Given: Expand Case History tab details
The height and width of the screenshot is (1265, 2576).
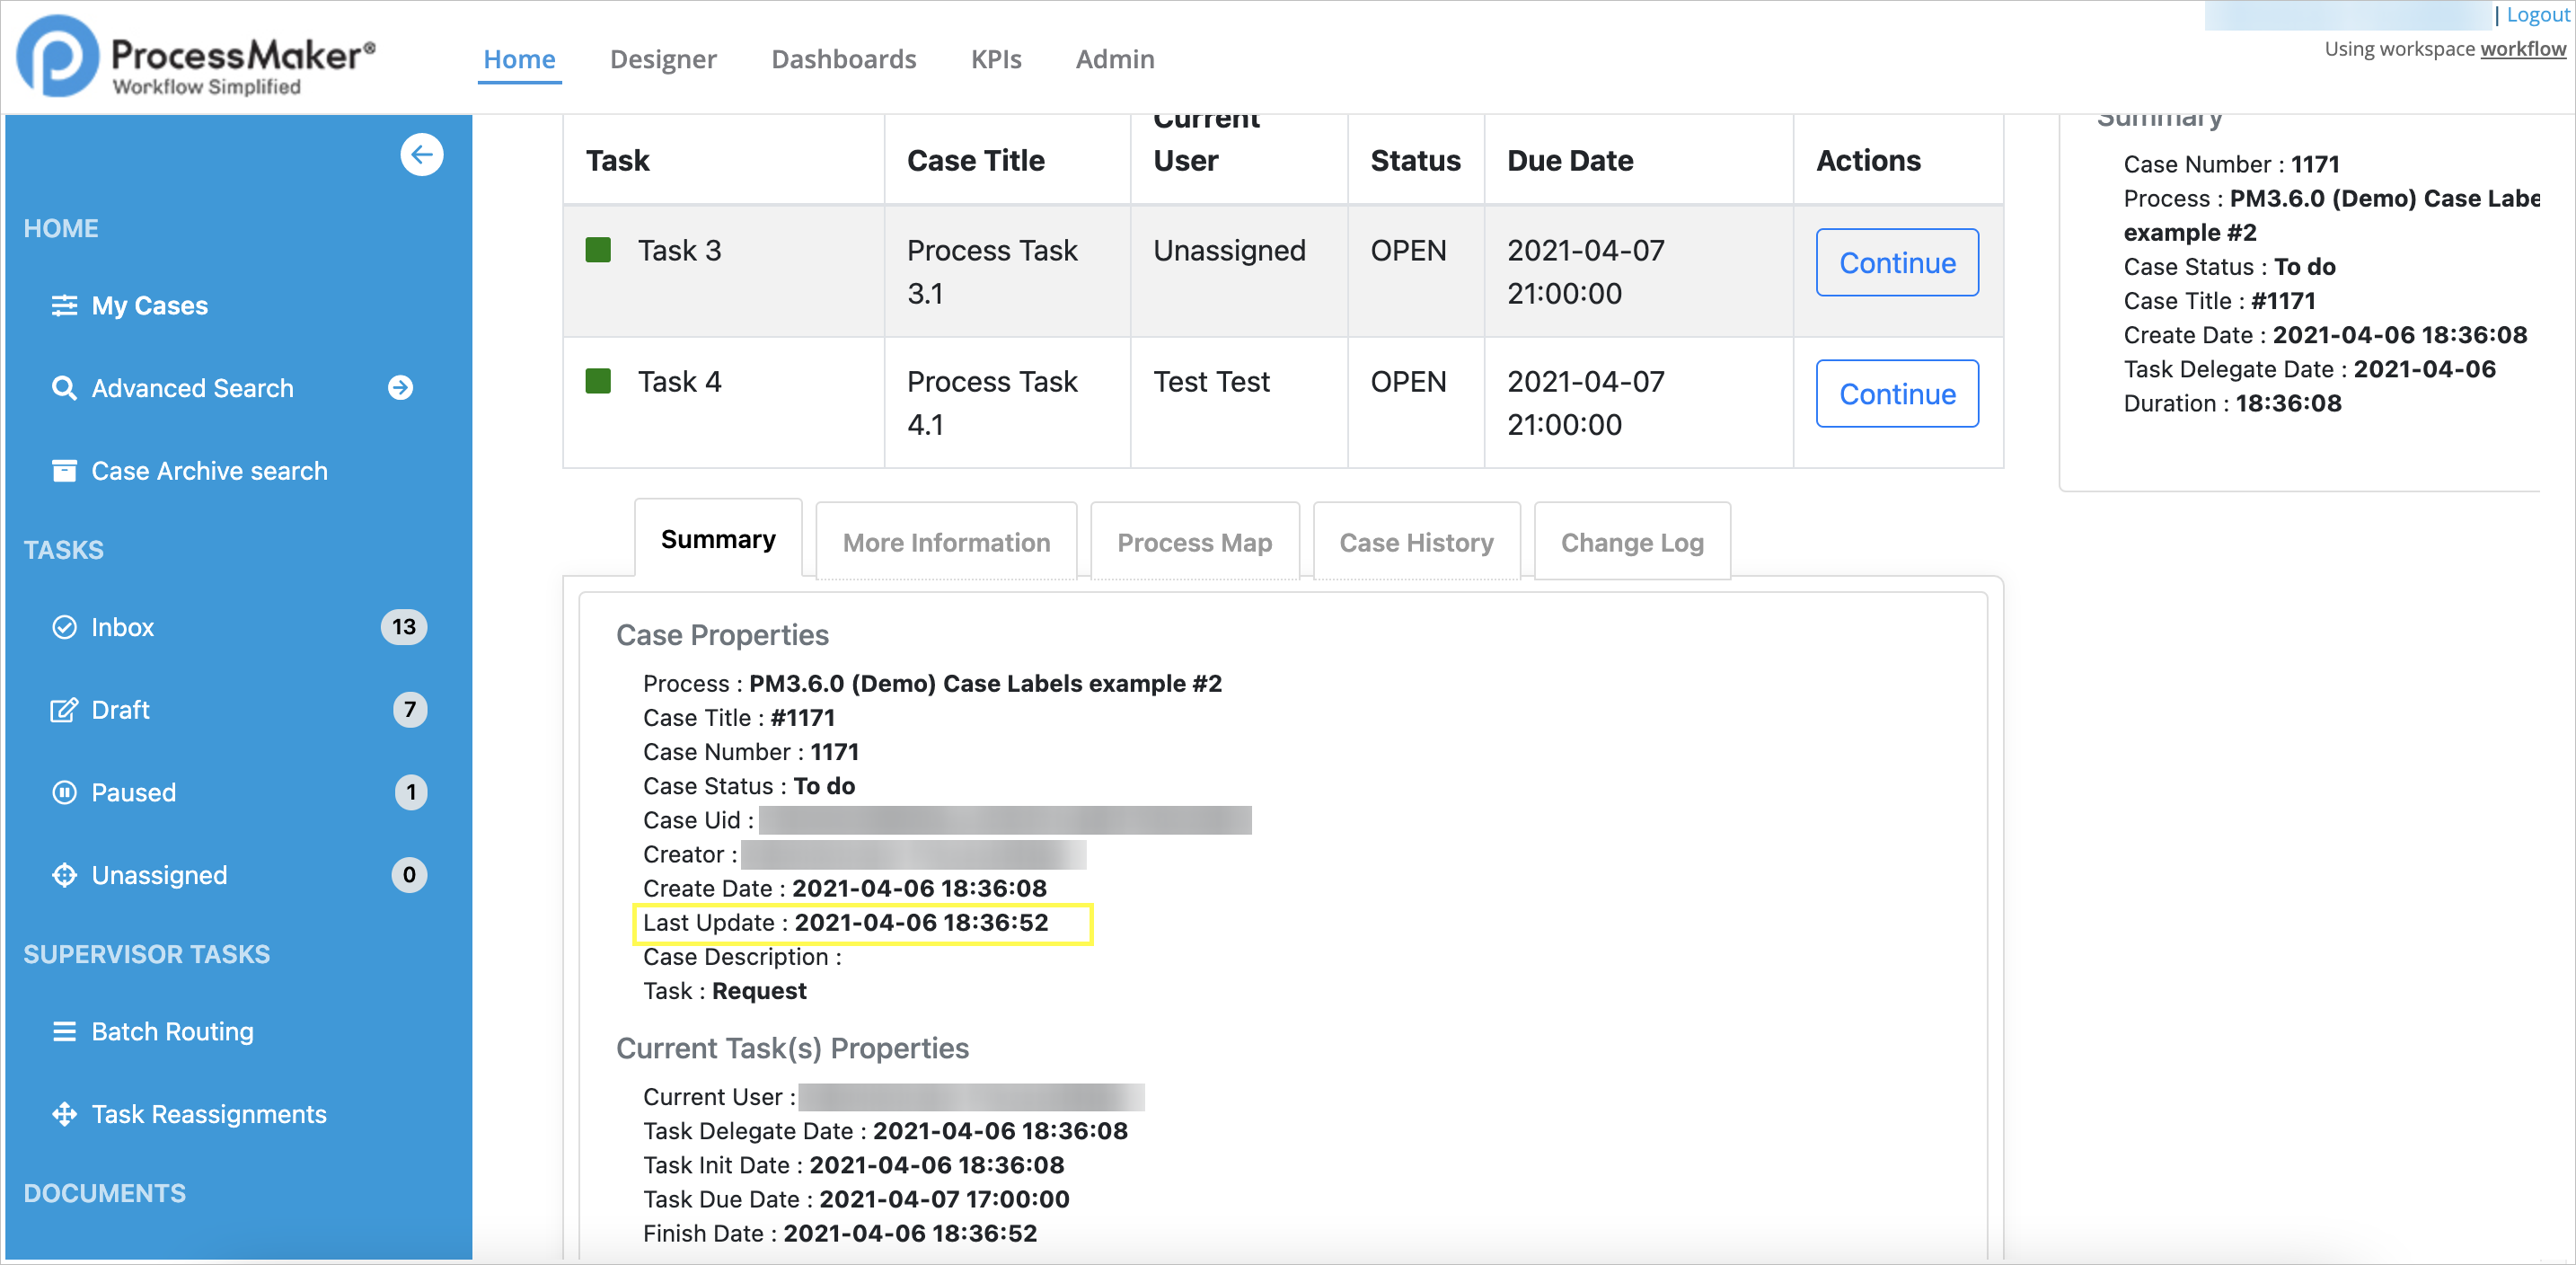Looking at the screenshot, I should [1417, 541].
